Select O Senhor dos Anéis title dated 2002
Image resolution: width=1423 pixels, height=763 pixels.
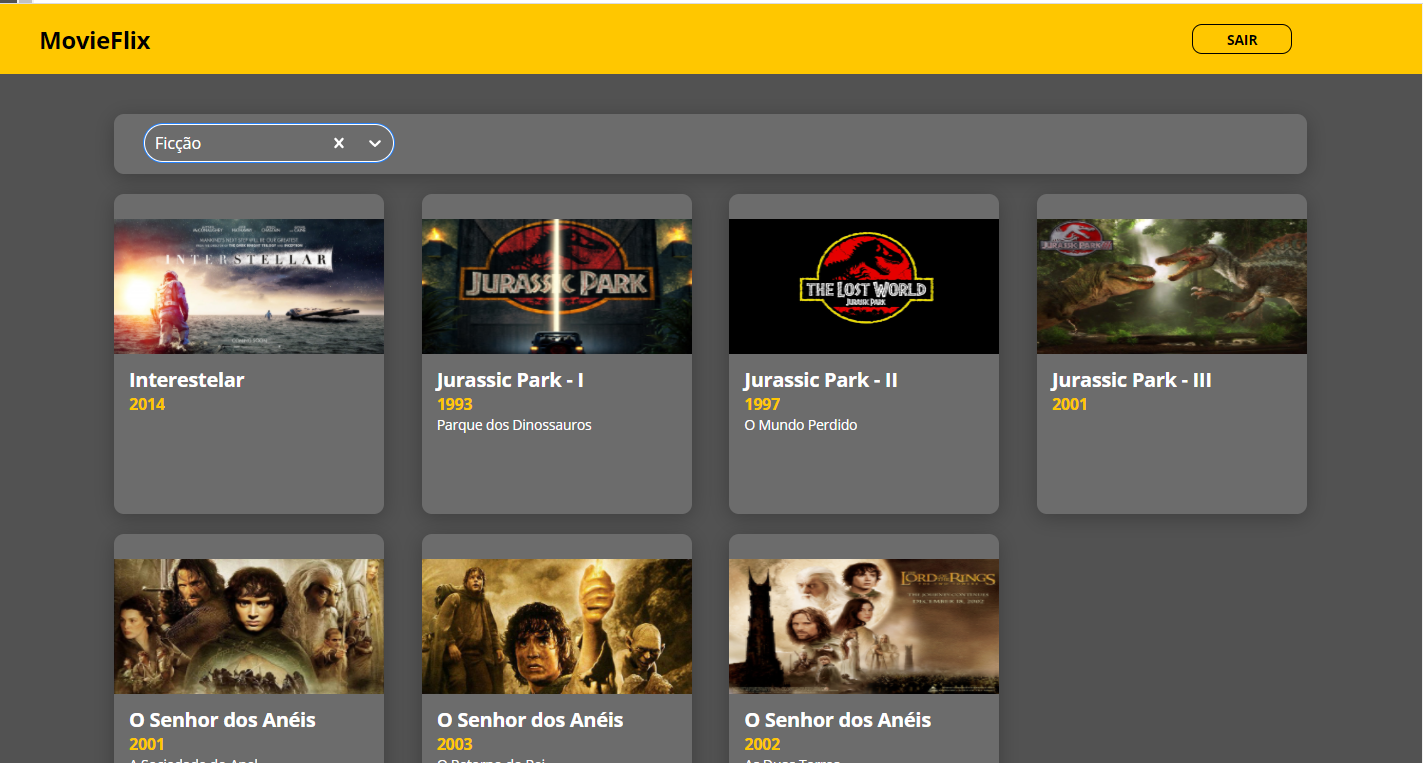coord(838,720)
